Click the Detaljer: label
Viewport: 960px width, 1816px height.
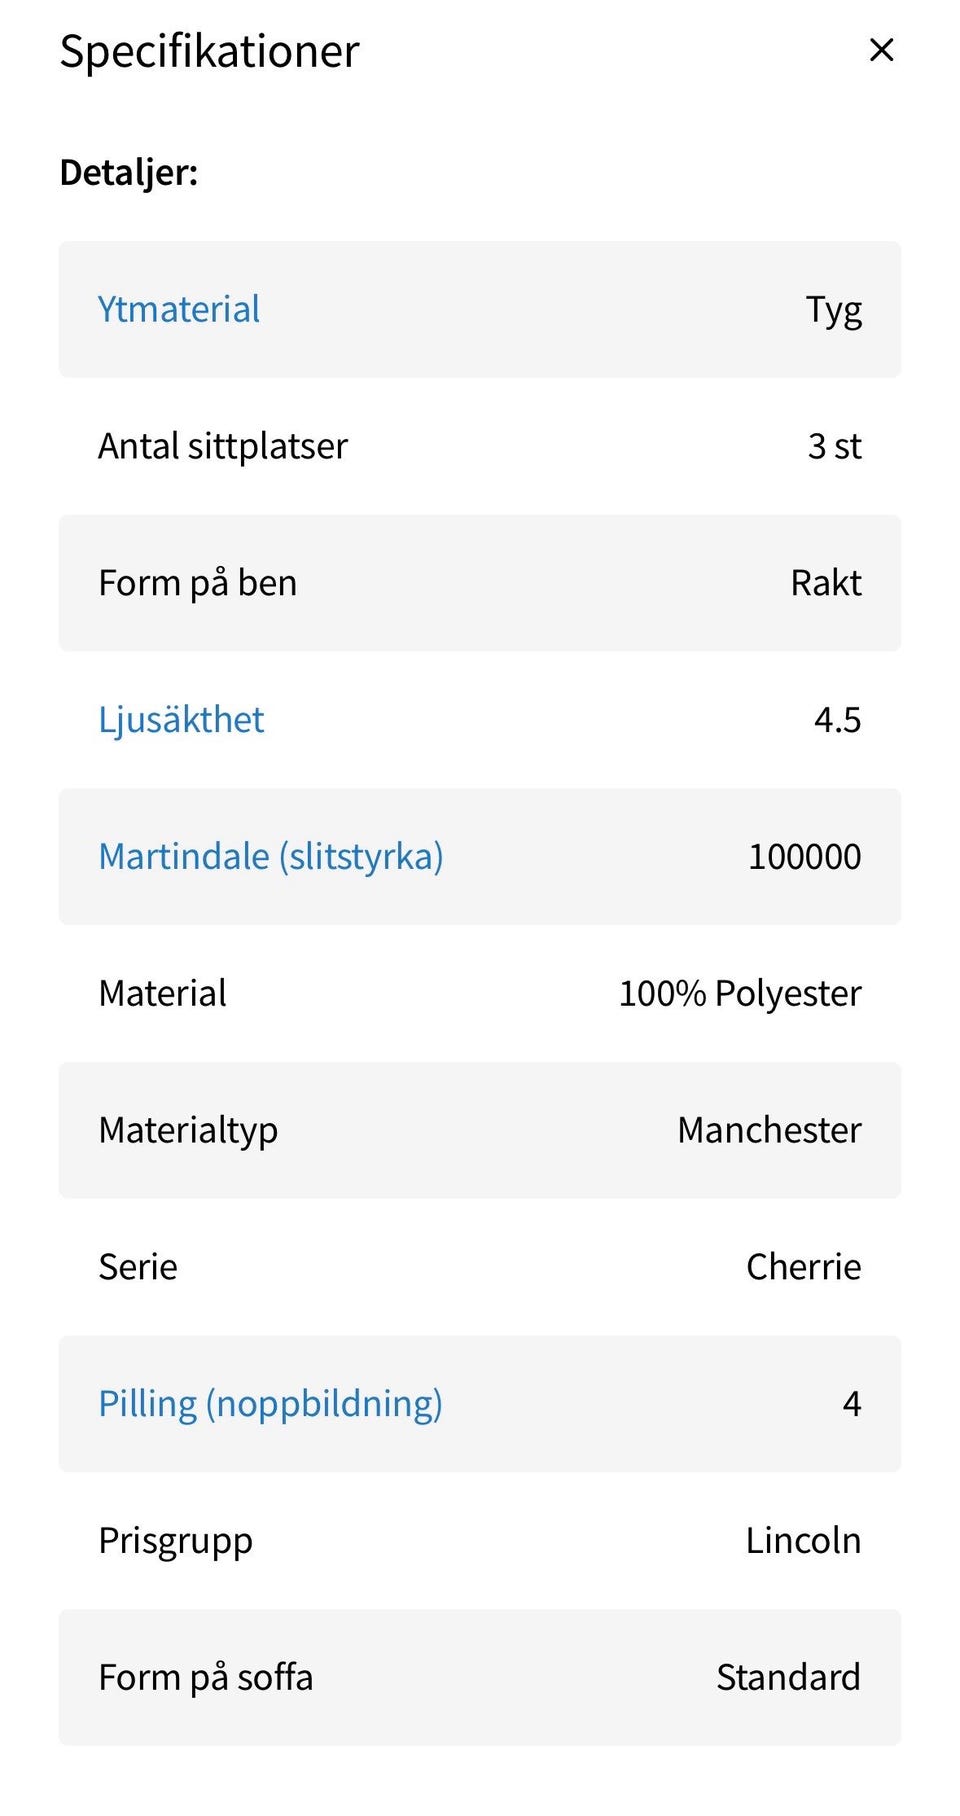[129, 173]
